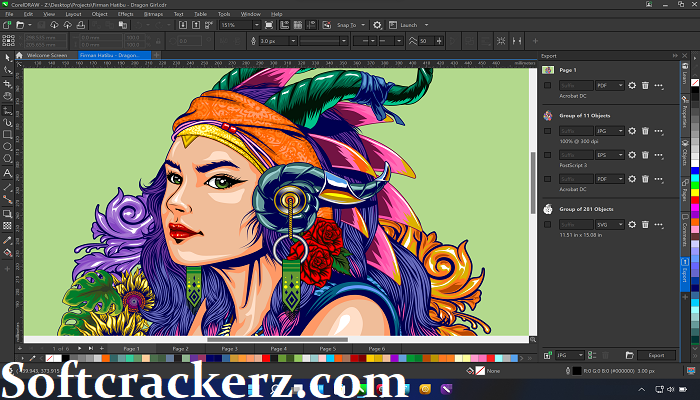
Task: Select the Transparency checker tool
Action: (x=8, y=226)
